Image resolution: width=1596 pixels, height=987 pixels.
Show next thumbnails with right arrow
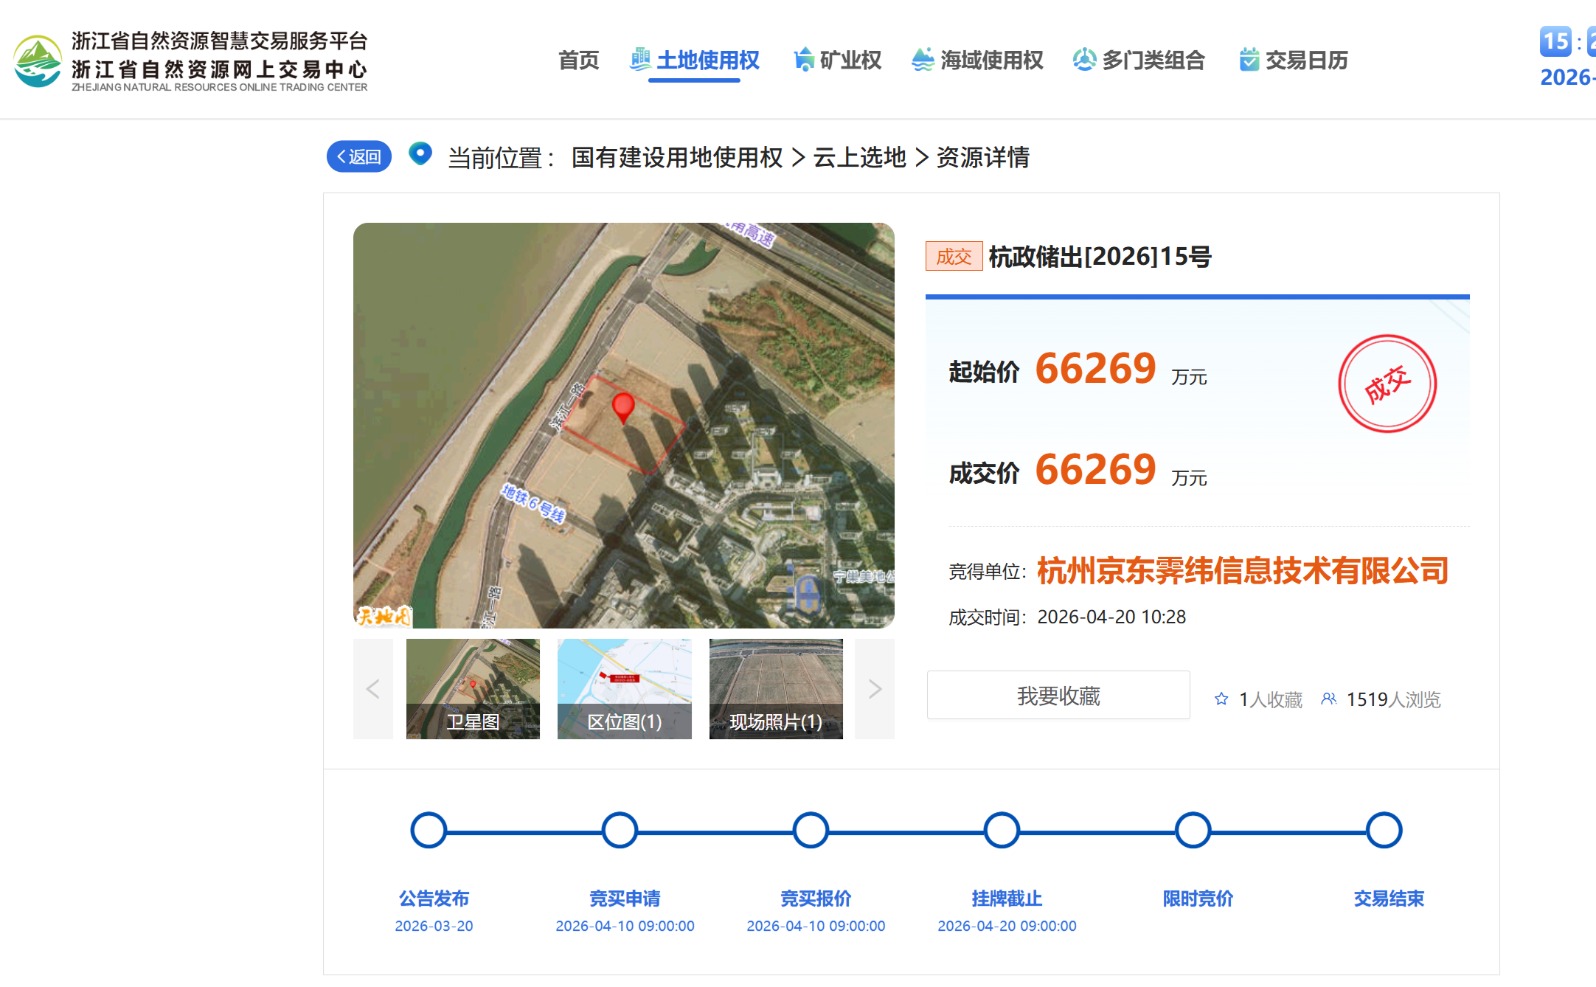(875, 689)
